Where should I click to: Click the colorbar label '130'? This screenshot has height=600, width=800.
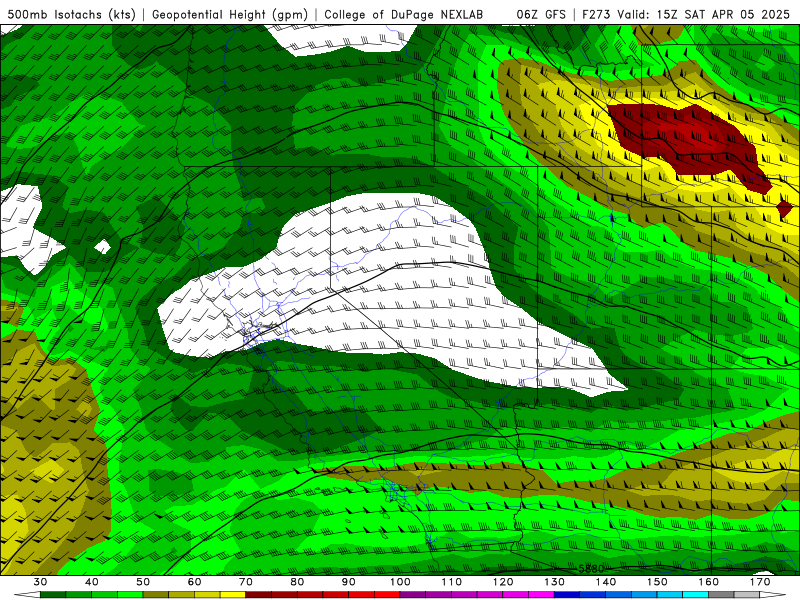554,582
